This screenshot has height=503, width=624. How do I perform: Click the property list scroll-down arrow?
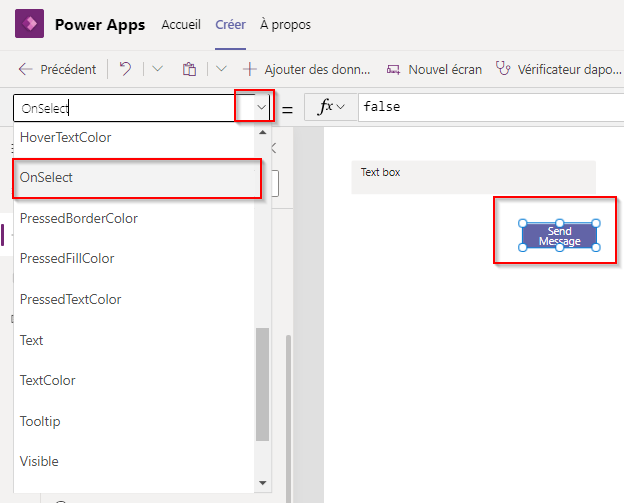click(x=262, y=483)
